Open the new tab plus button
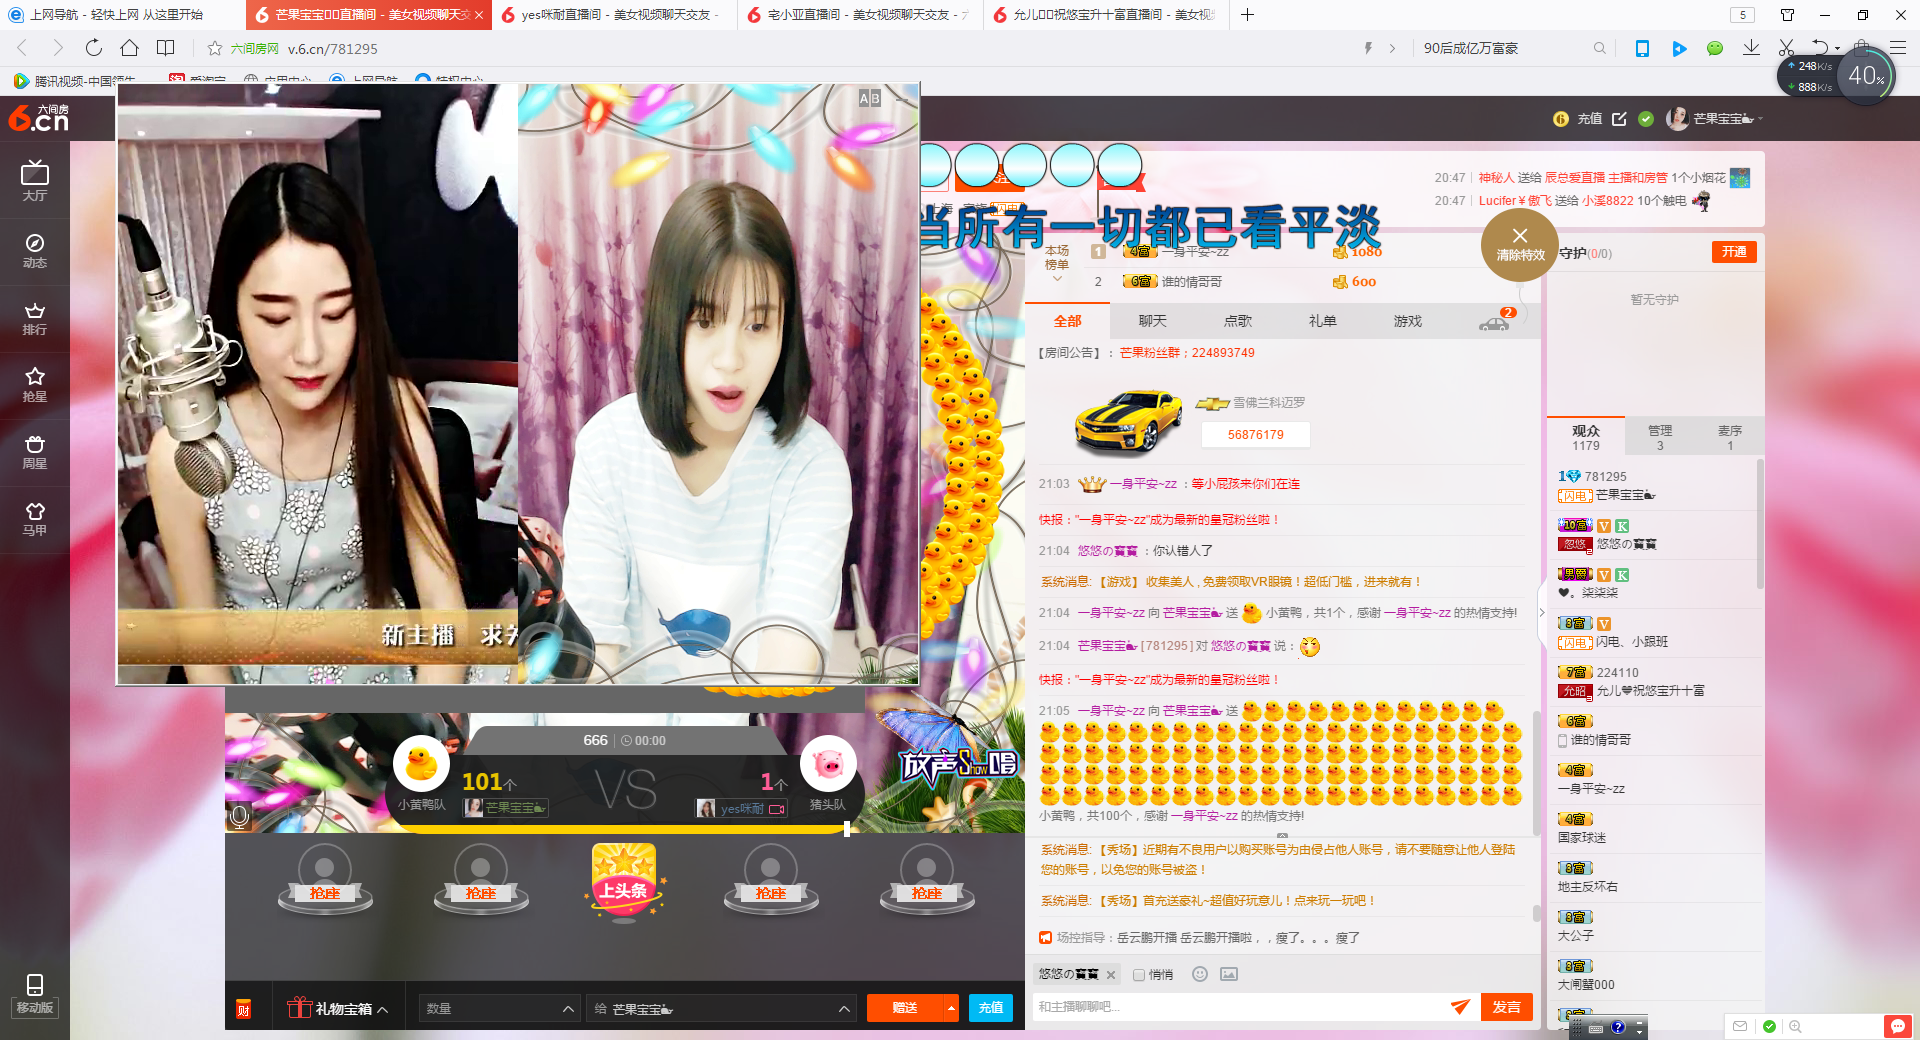This screenshot has height=1040, width=1920. pos(1247,14)
